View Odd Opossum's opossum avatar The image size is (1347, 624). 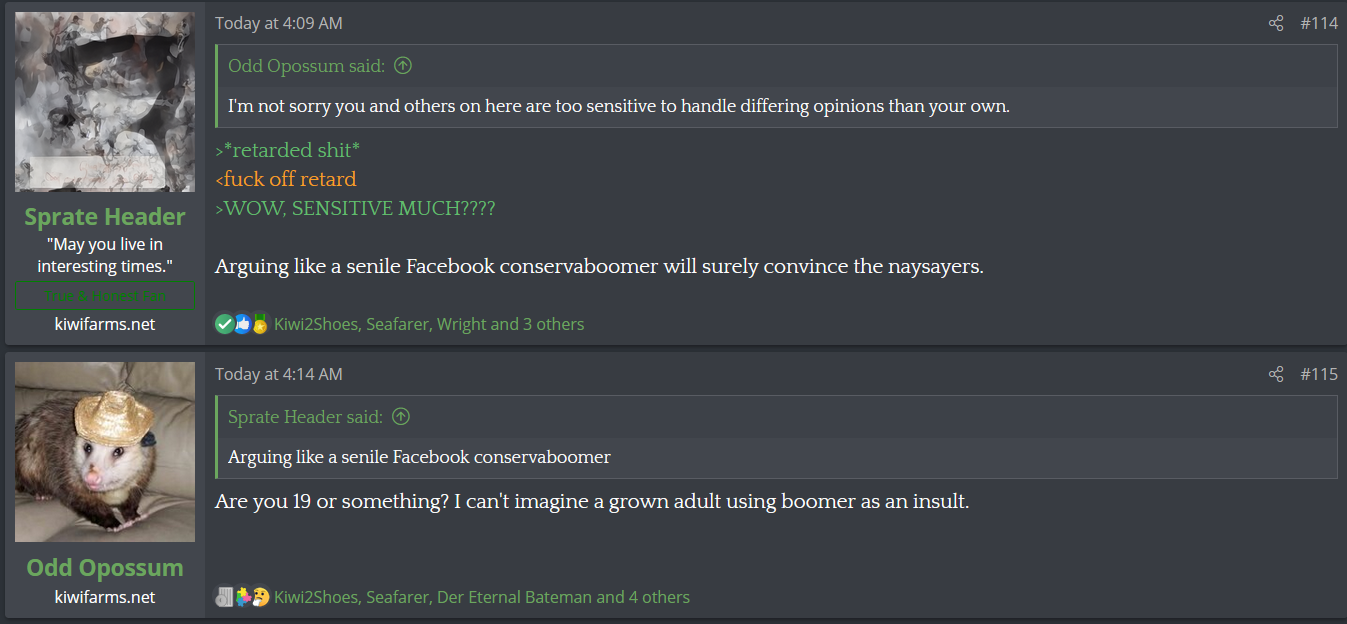click(105, 452)
